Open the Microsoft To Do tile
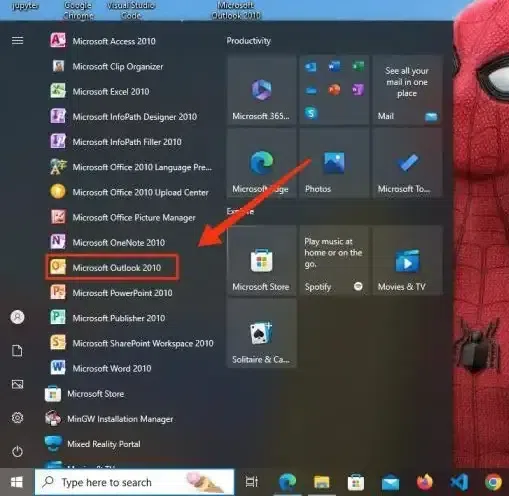The image size is (509, 496). pyautogui.click(x=407, y=163)
